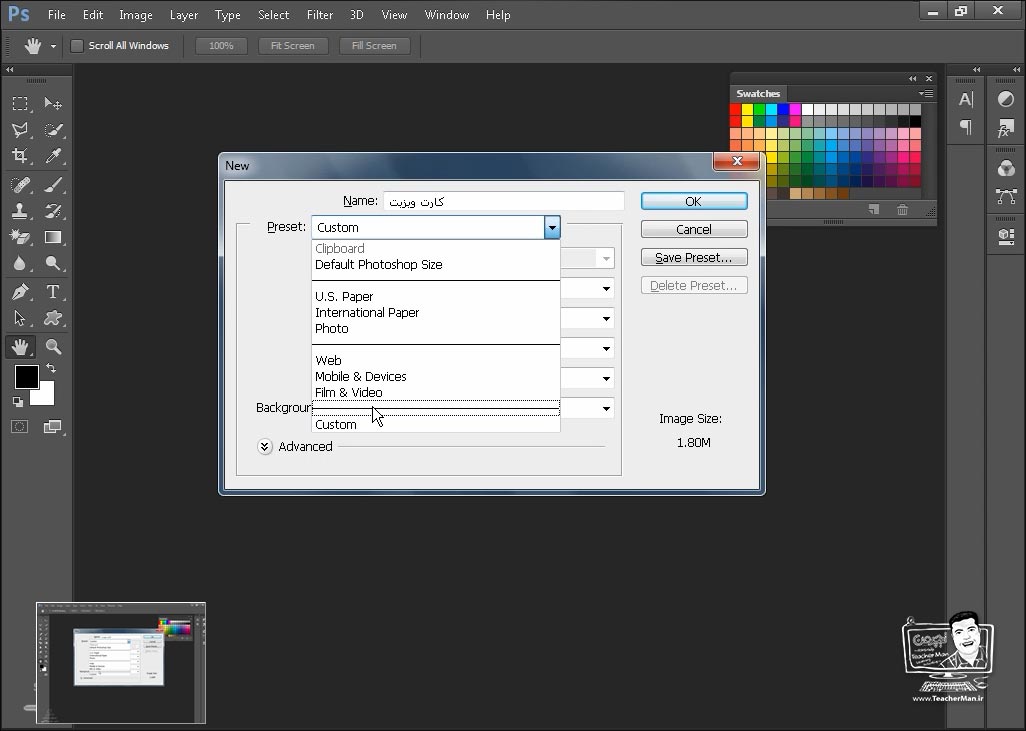The height and width of the screenshot is (731, 1026).
Task: Select the Brush tool
Action: [53, 185]
